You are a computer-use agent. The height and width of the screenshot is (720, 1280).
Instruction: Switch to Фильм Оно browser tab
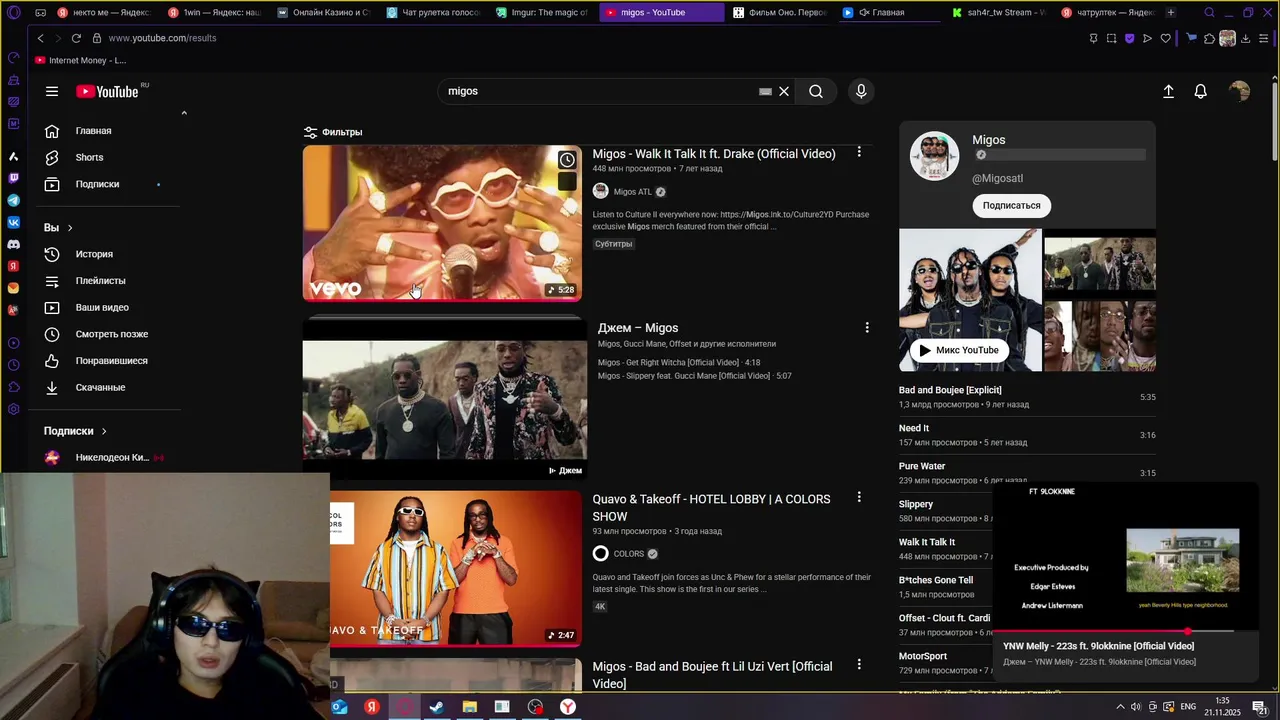779,12
